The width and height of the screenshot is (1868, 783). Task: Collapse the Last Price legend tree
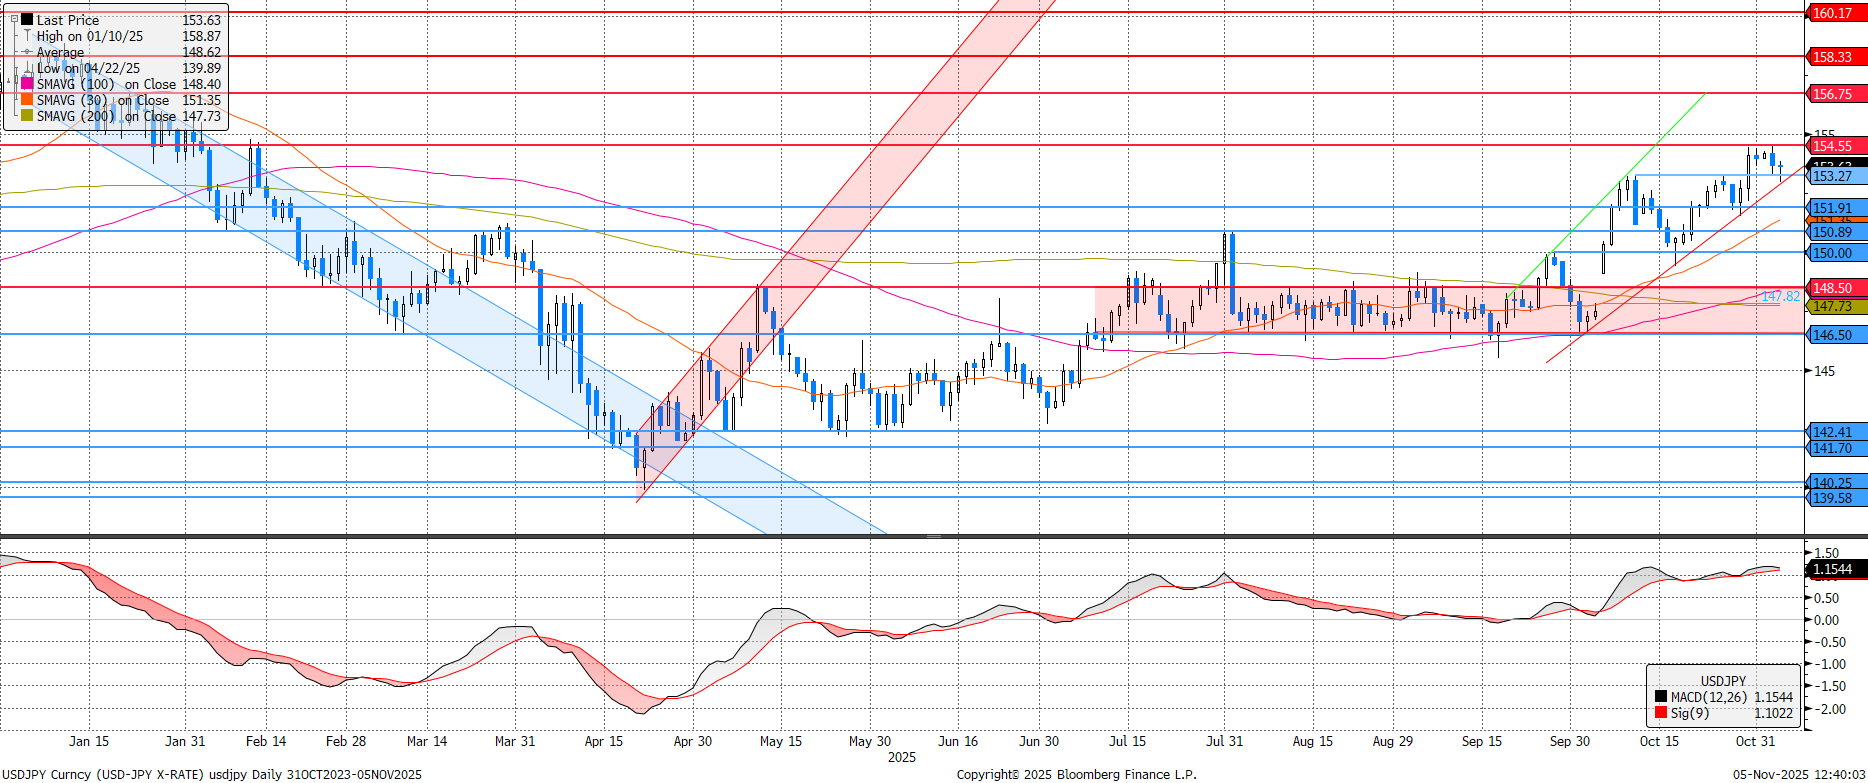click(14, 19)
